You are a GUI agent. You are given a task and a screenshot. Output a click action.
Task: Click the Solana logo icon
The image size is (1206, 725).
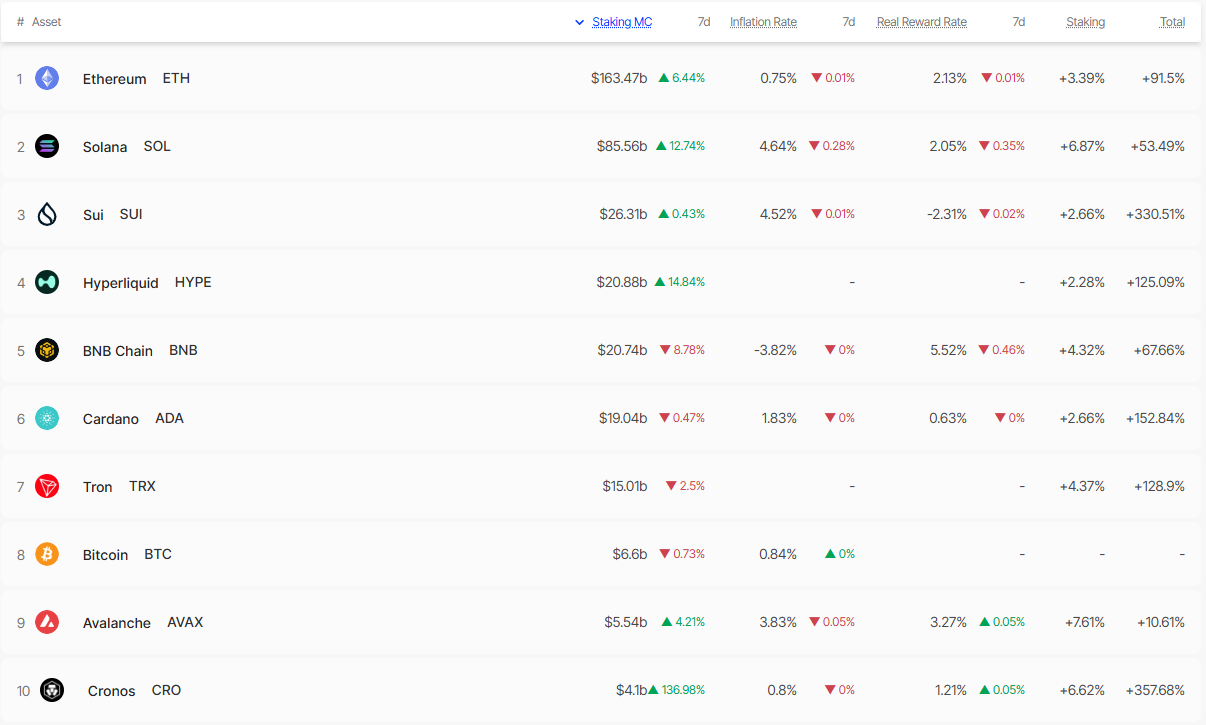click(x=47, y=146)
